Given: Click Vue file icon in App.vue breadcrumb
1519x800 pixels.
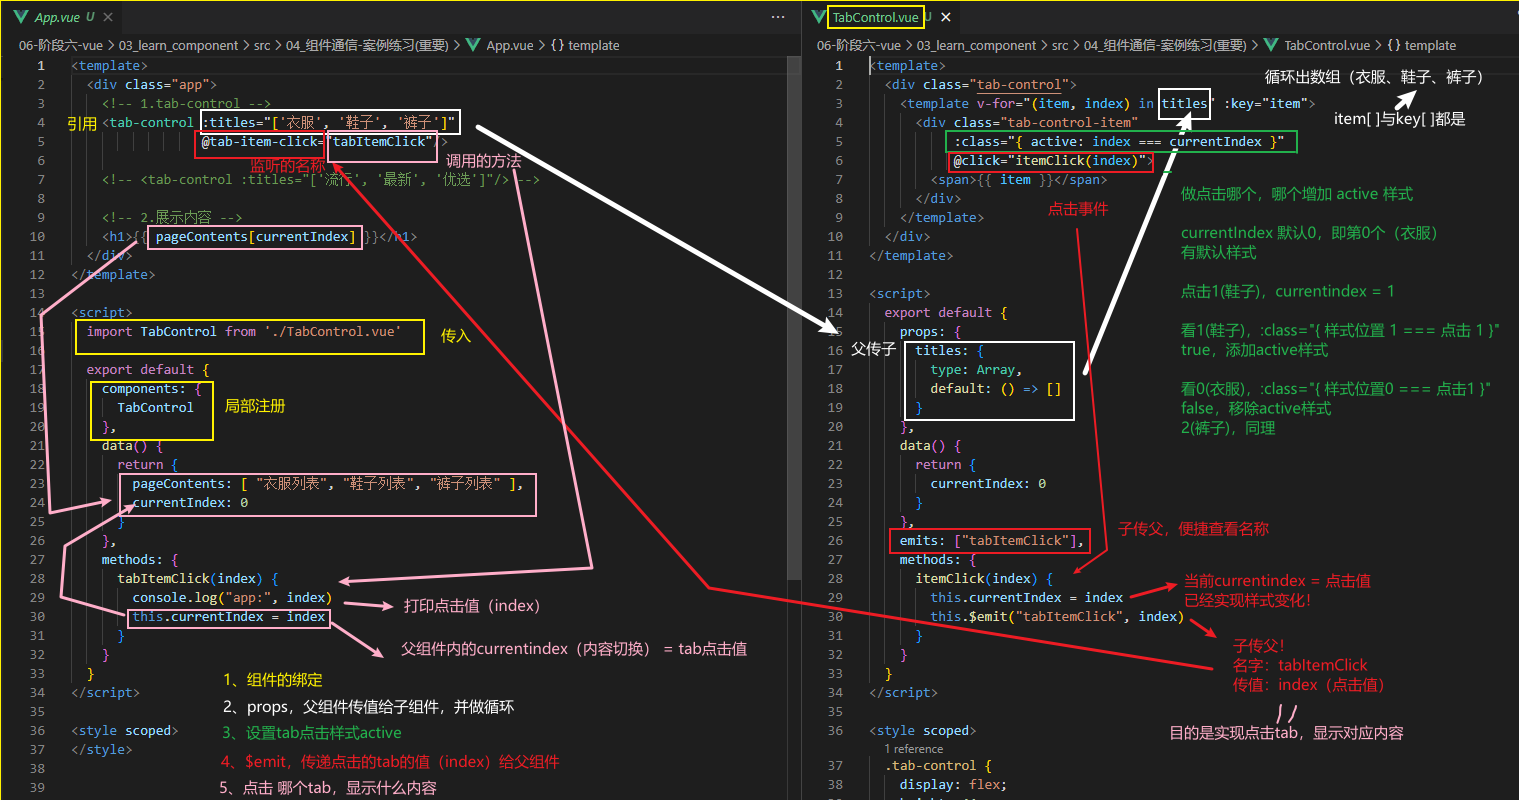Looking at the screenshot, I should point(473,45).
